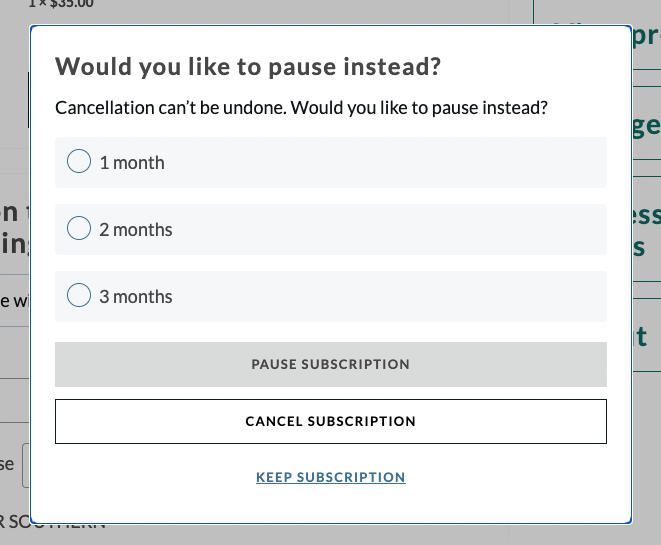Screen dimensions: 661x545
Task: Click the "Would you like to pause instead?" heading
Action: [248, 68]
